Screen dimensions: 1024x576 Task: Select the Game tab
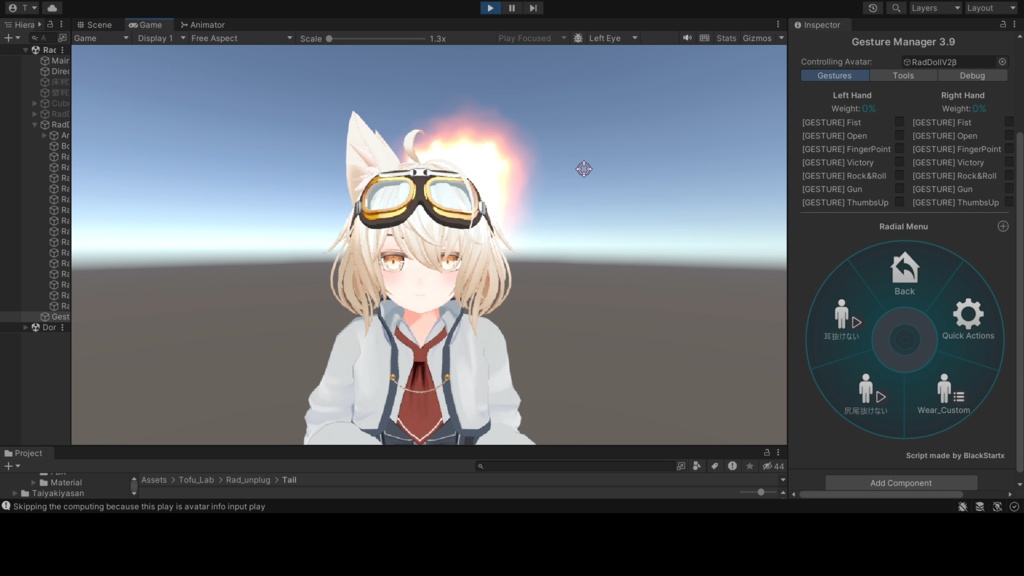pos(145,25)
